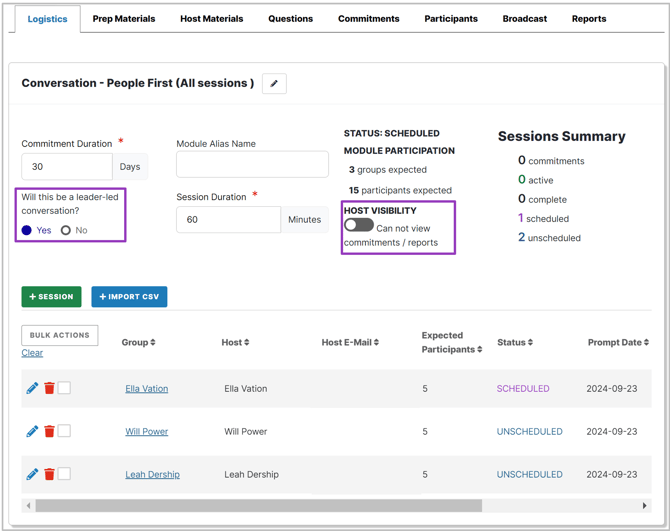Viewport: 670px width, 531px height.
Task: Delete the Will Power session row
Action: coord(49,431)
